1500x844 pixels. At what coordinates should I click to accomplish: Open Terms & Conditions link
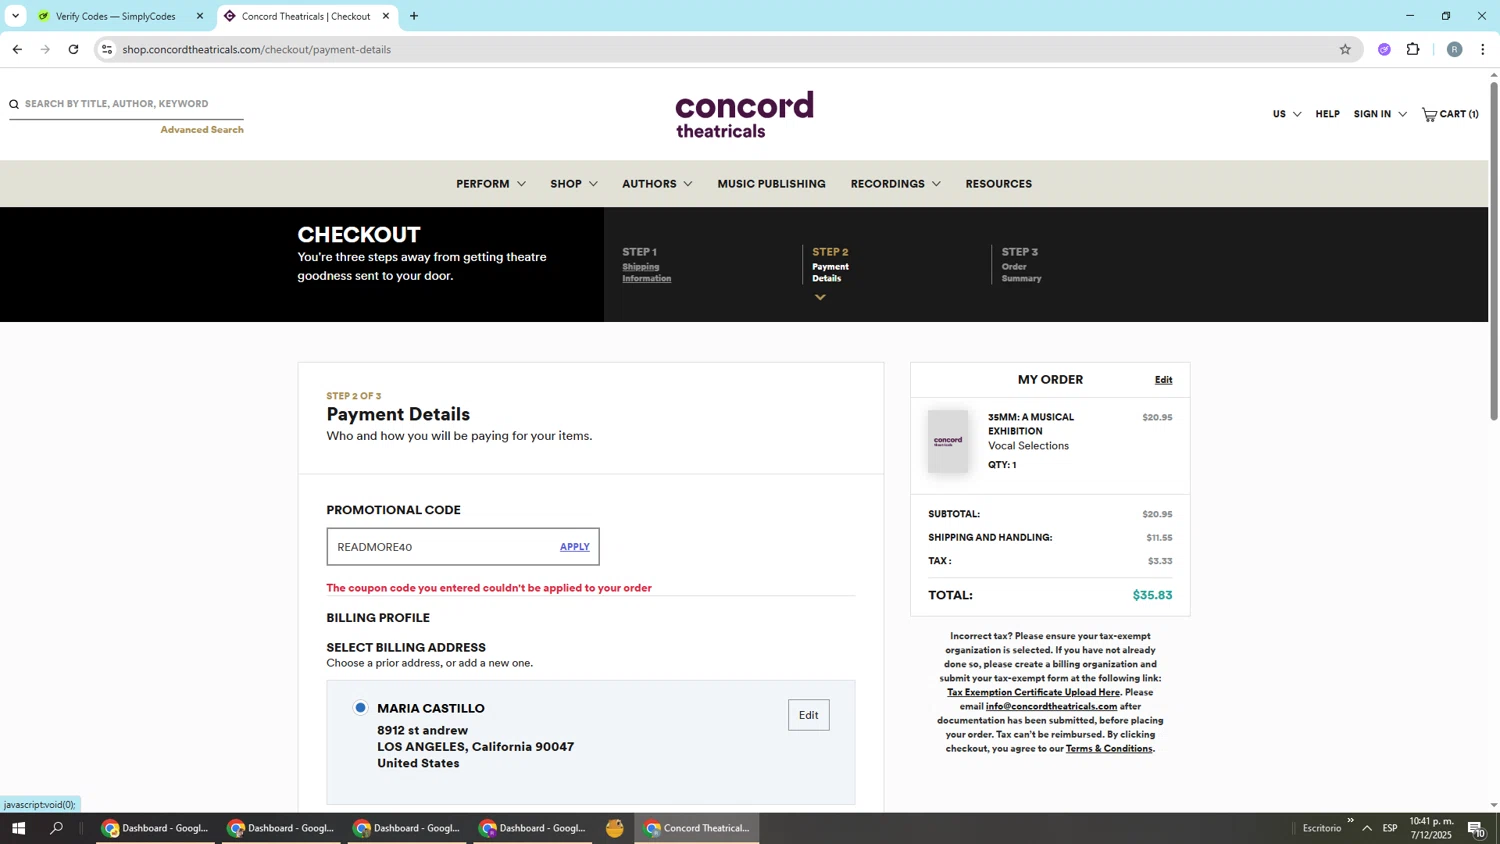1109,748
